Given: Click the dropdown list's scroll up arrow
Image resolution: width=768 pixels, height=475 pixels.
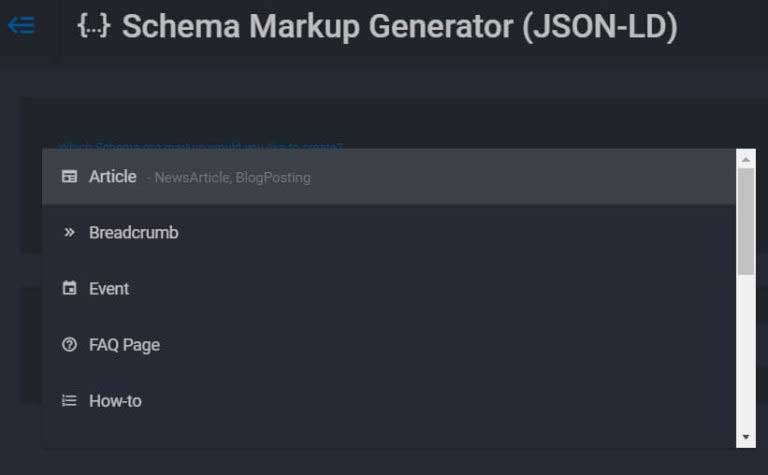Looking at the screenshot, I should (746, 160).
